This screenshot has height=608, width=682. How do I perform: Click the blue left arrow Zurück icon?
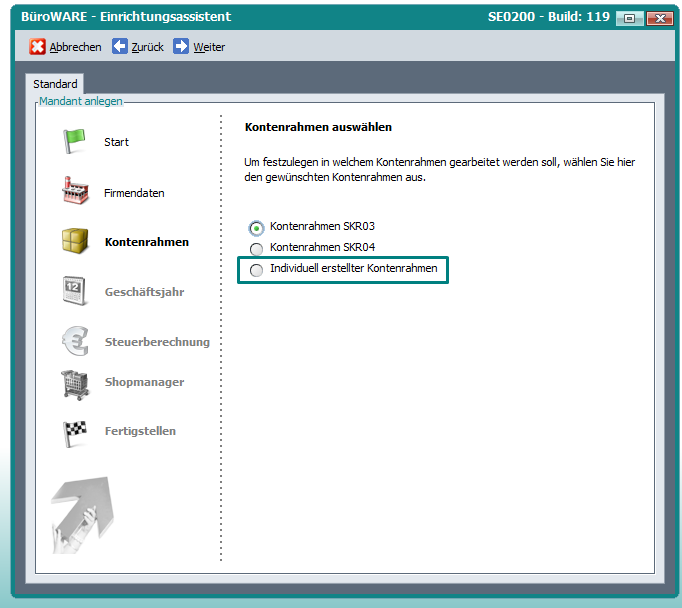point(119,47)
